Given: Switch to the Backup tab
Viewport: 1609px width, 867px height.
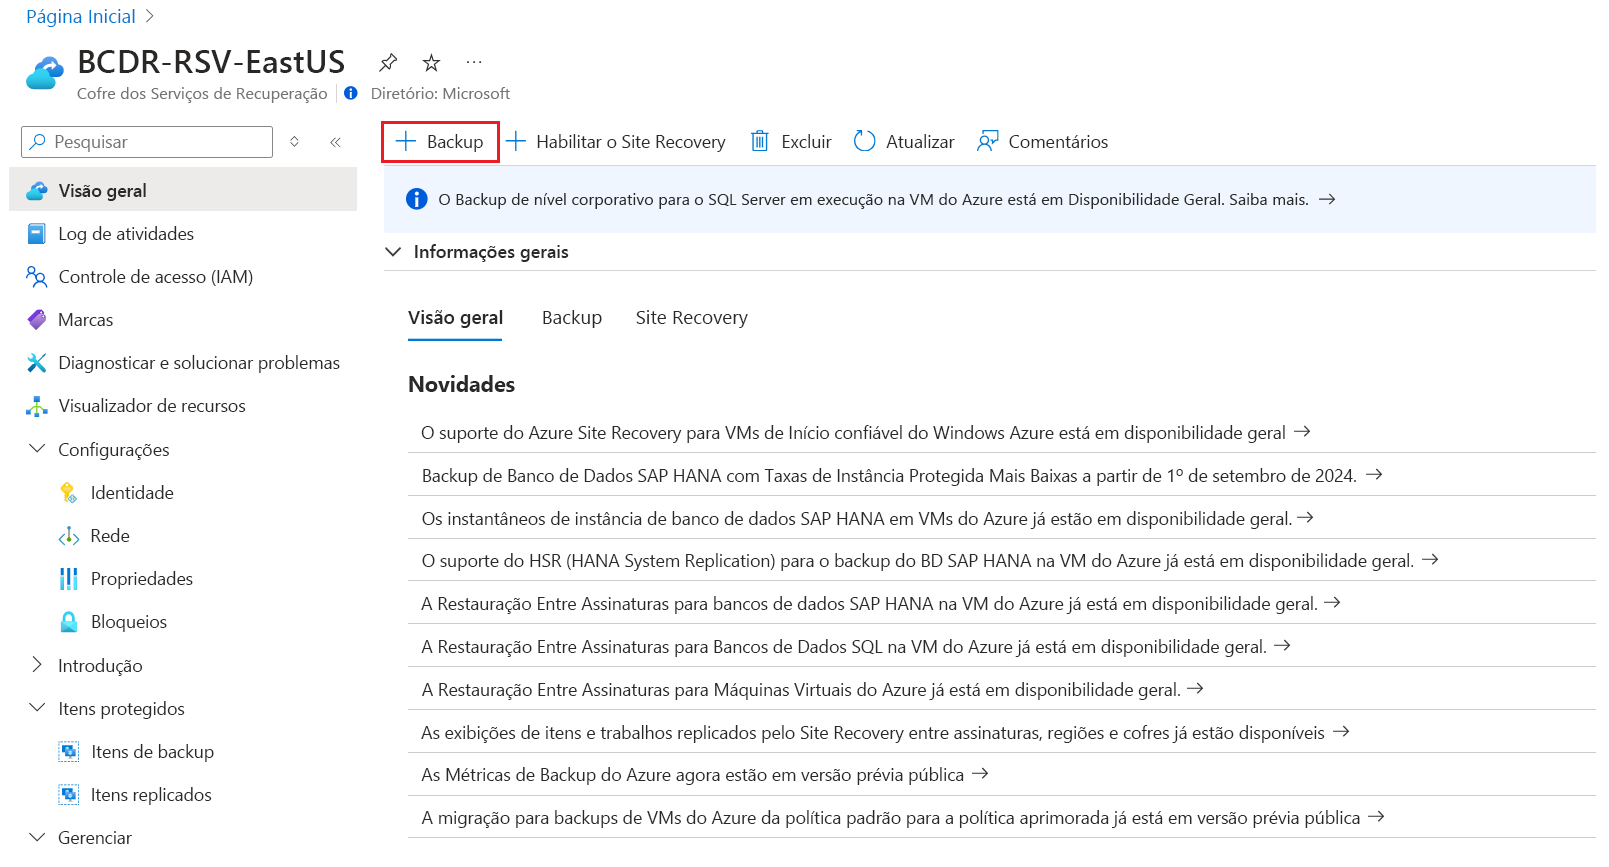Looking at the screenshot, I should coord(572,318).
